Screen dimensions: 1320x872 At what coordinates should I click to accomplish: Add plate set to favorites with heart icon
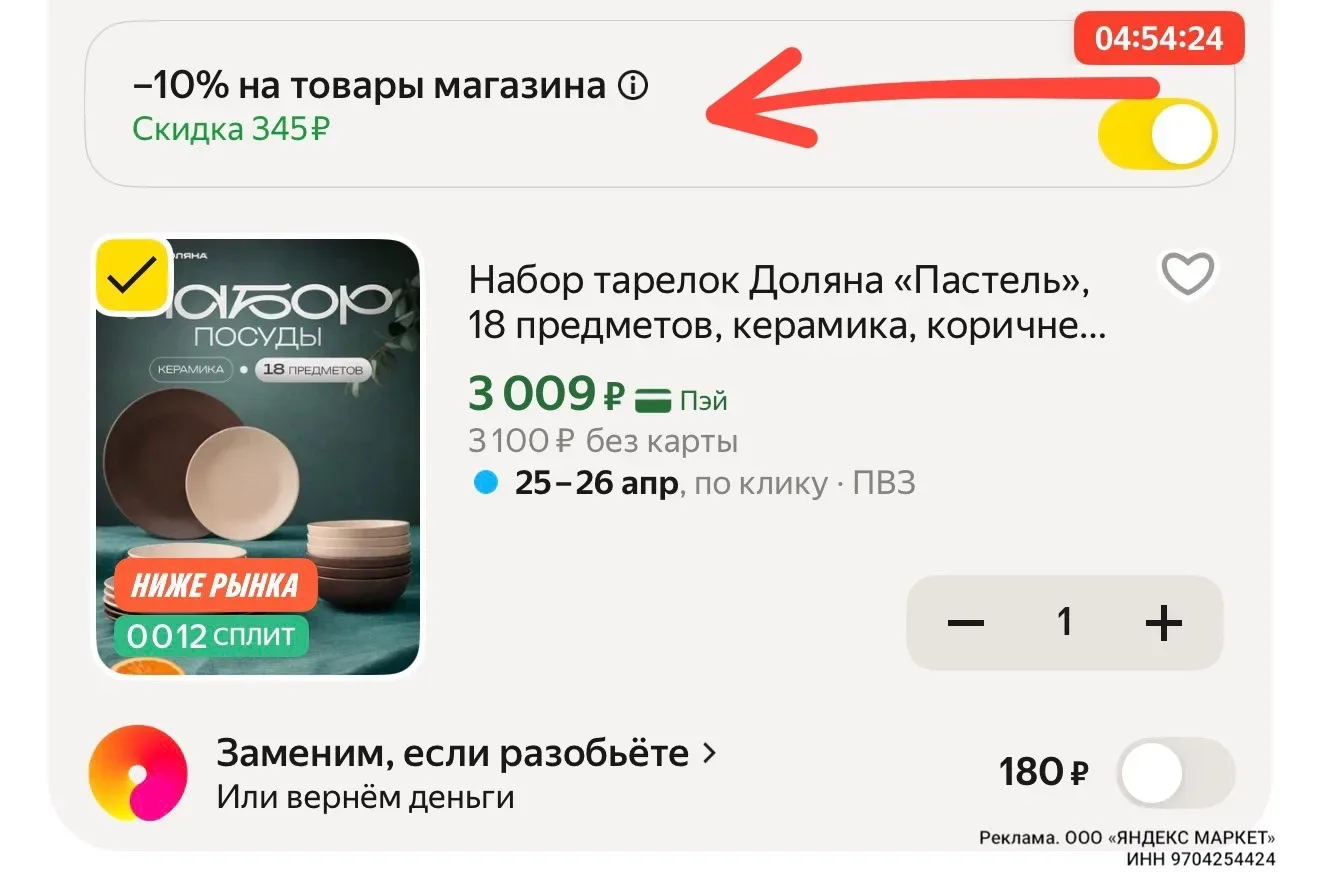pos(1187,273)
